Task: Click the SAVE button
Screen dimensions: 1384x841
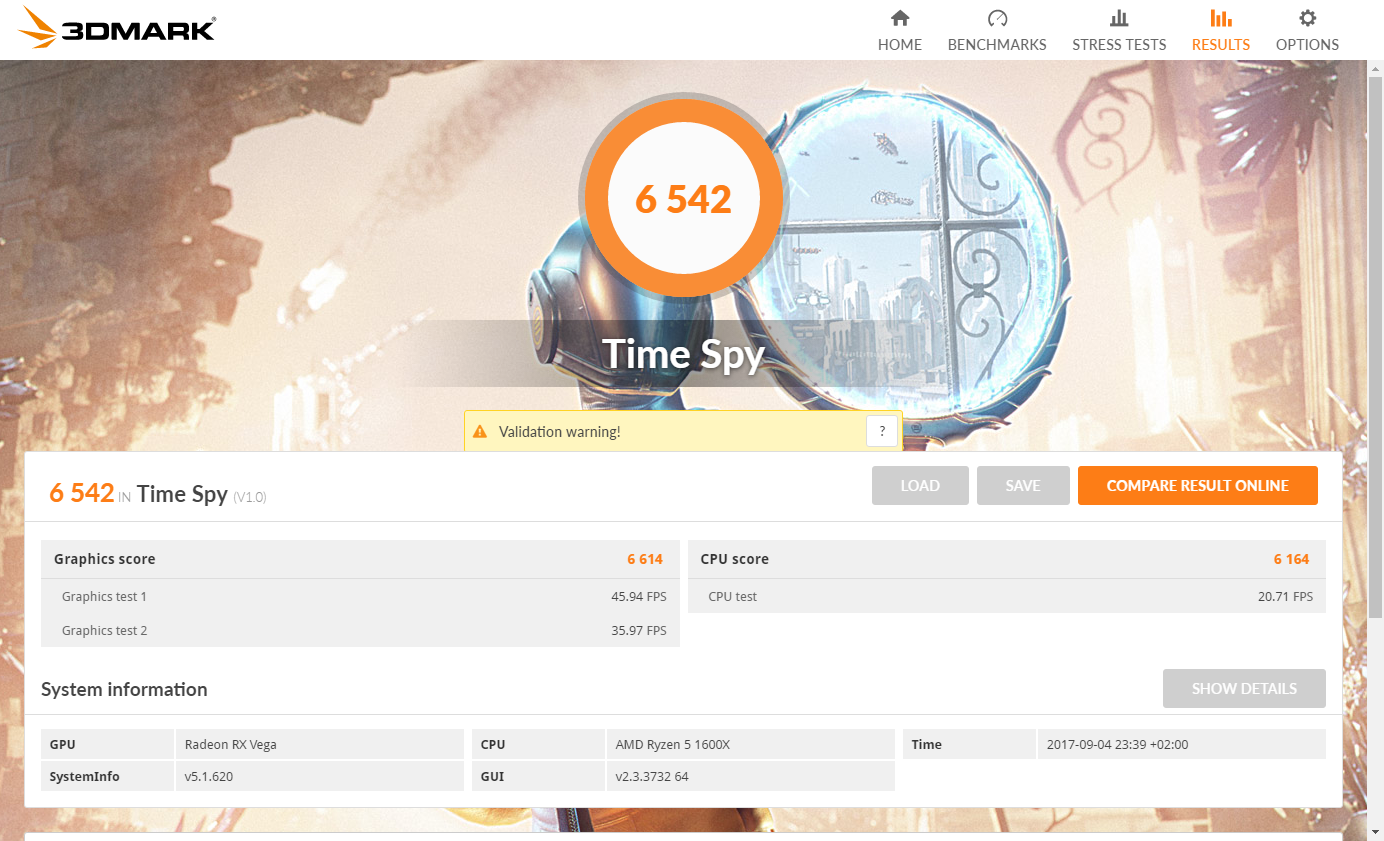Action: (1023, 486)
